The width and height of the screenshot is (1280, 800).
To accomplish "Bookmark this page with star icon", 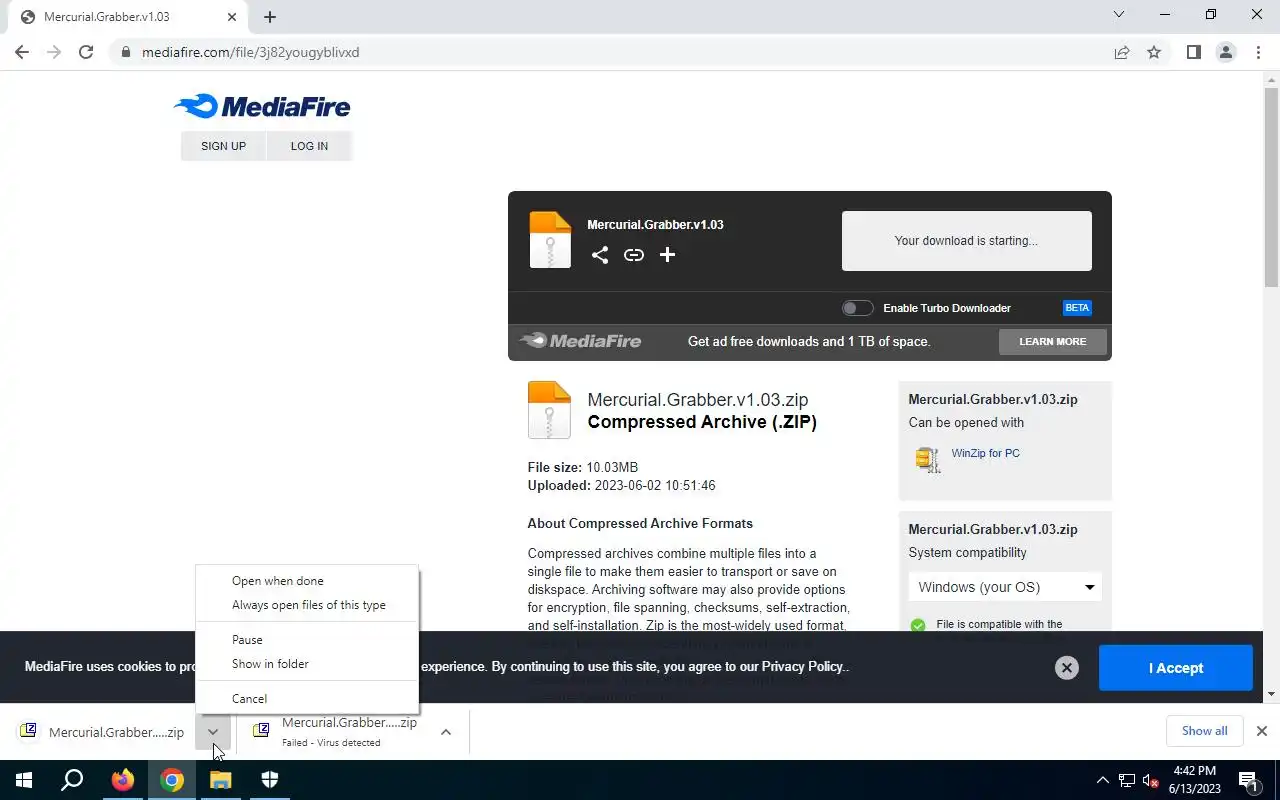I will click(1154, 52).
